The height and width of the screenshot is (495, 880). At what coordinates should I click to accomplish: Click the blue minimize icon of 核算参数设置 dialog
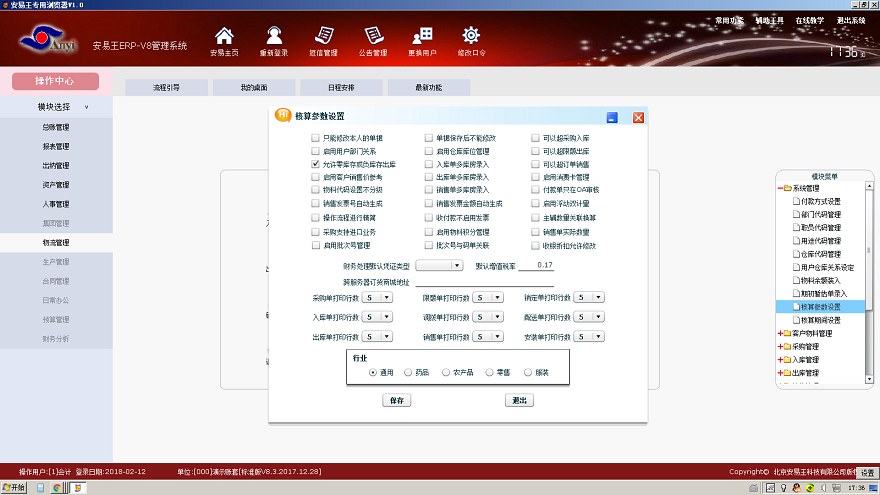612,117
